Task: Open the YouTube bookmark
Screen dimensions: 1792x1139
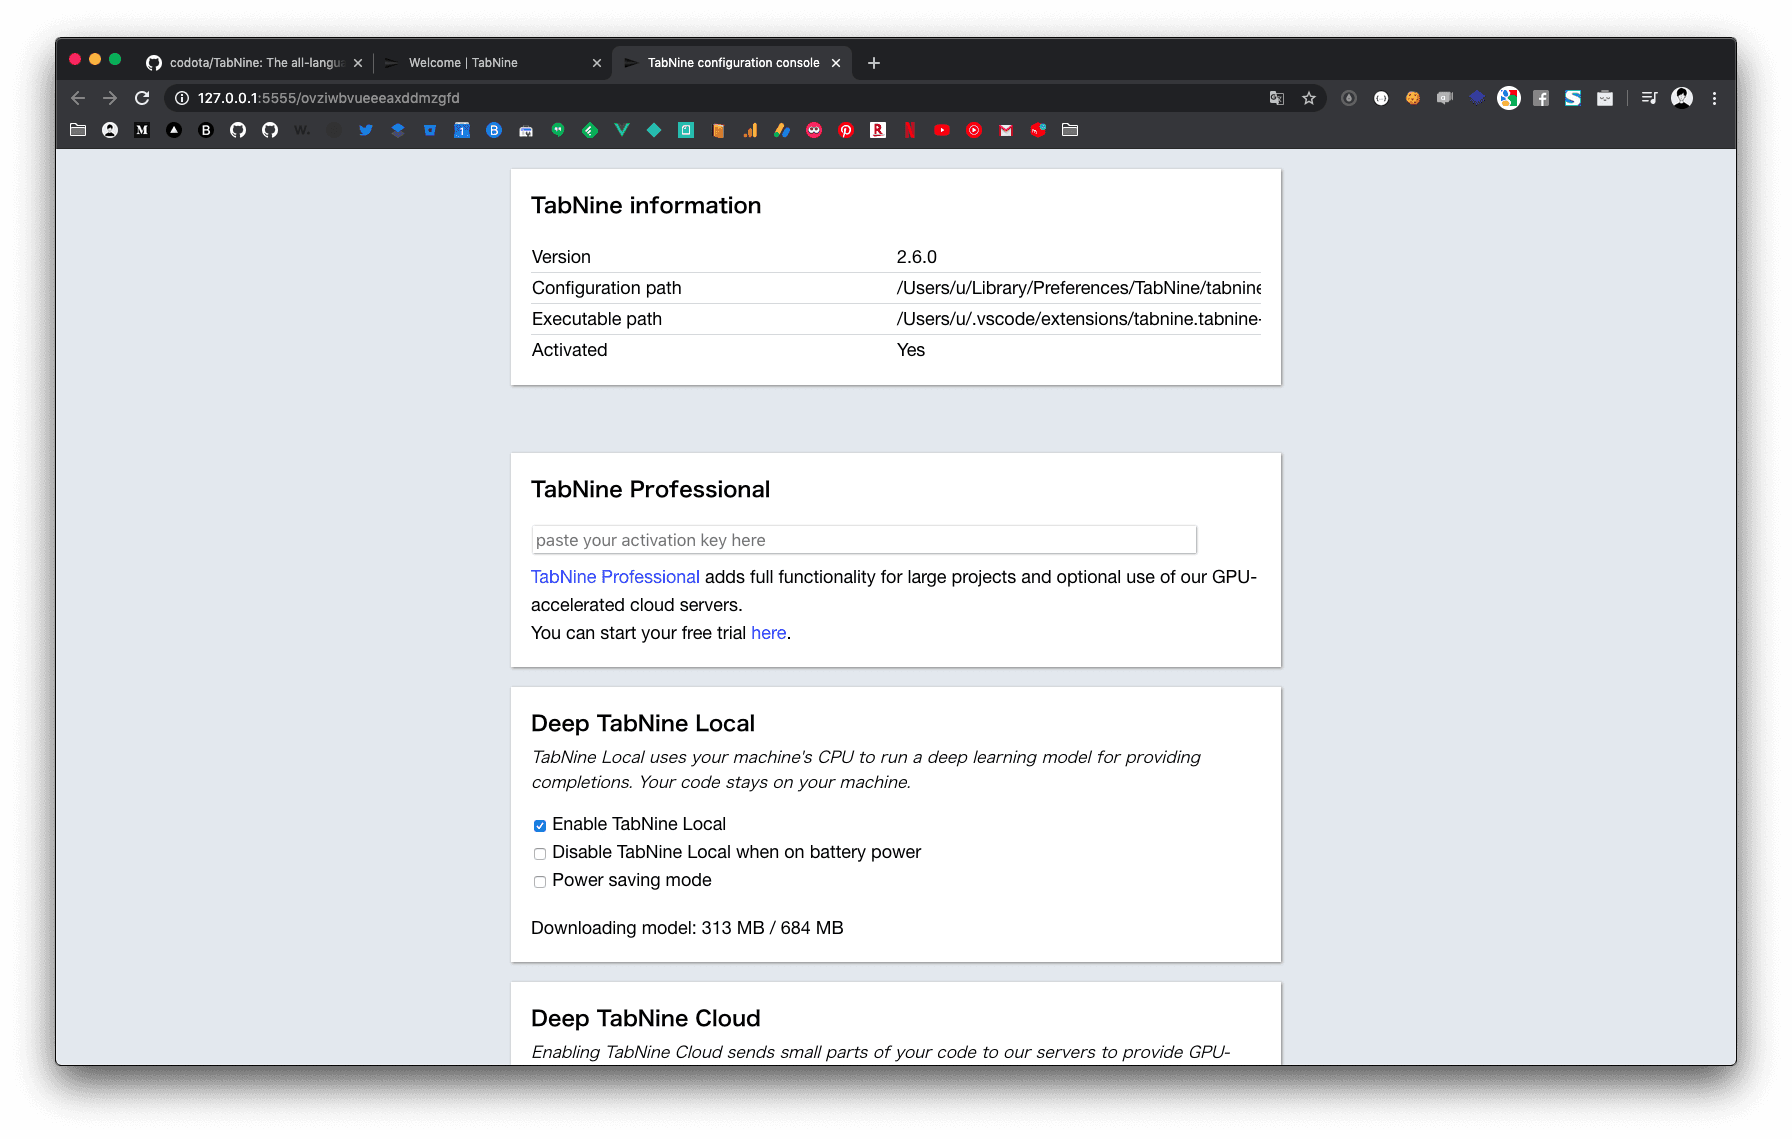Action: click(x=942, y=130)
